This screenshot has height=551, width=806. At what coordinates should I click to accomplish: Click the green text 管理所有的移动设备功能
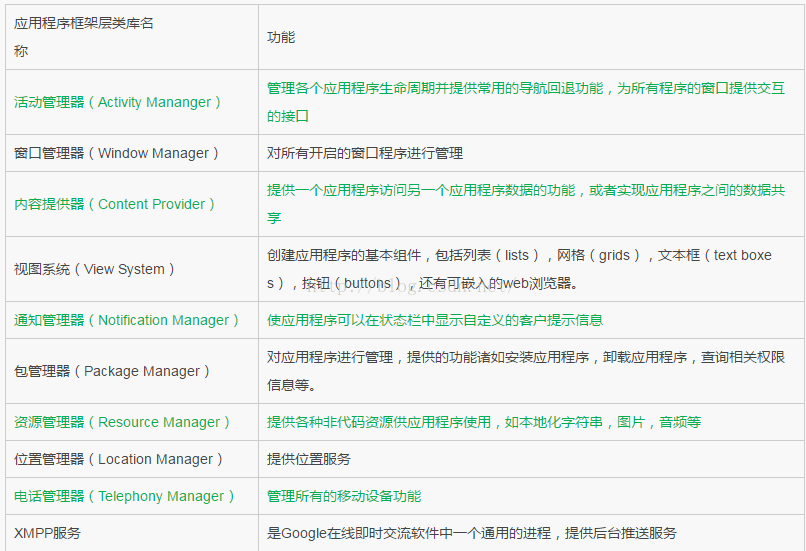pyautogui.click(x=344, y=496)
